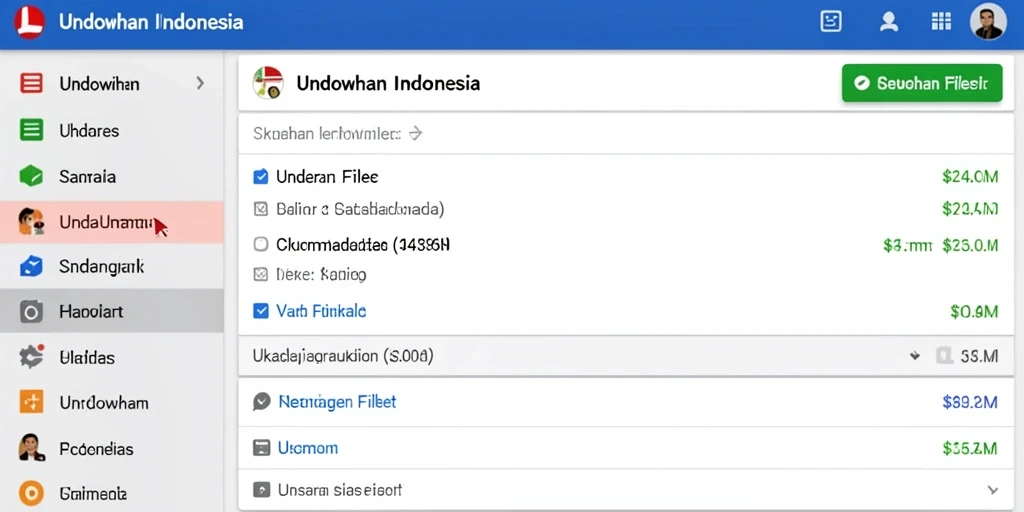
Task: Open the profile photo avatar in header
Action: coord(987,22)
